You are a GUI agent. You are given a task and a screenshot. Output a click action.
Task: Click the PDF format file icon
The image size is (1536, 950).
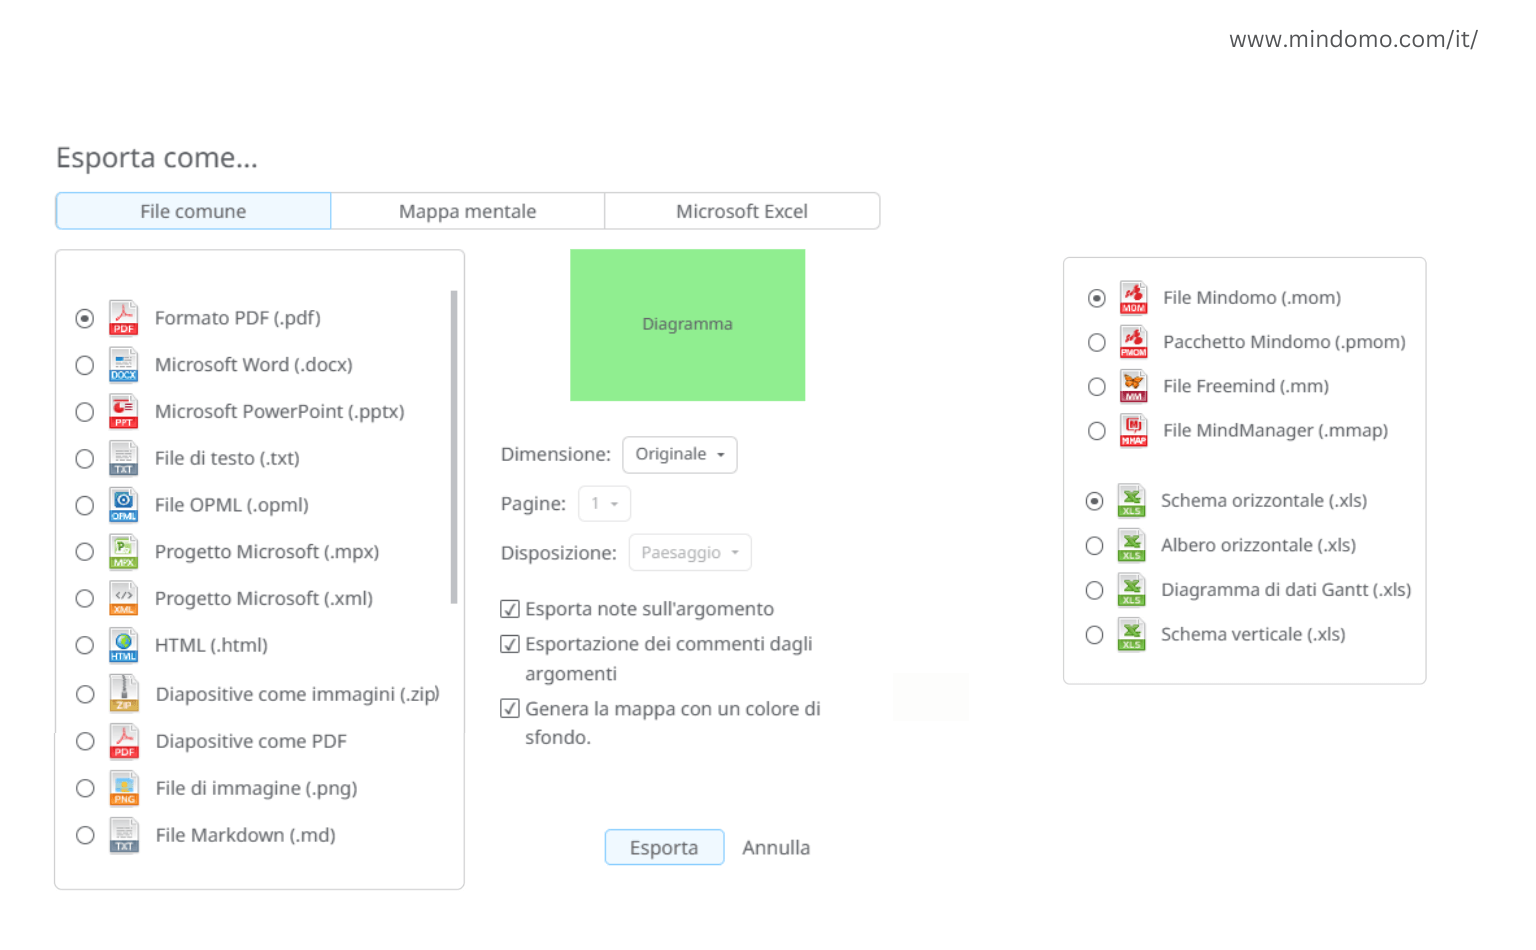coord(123,318)
